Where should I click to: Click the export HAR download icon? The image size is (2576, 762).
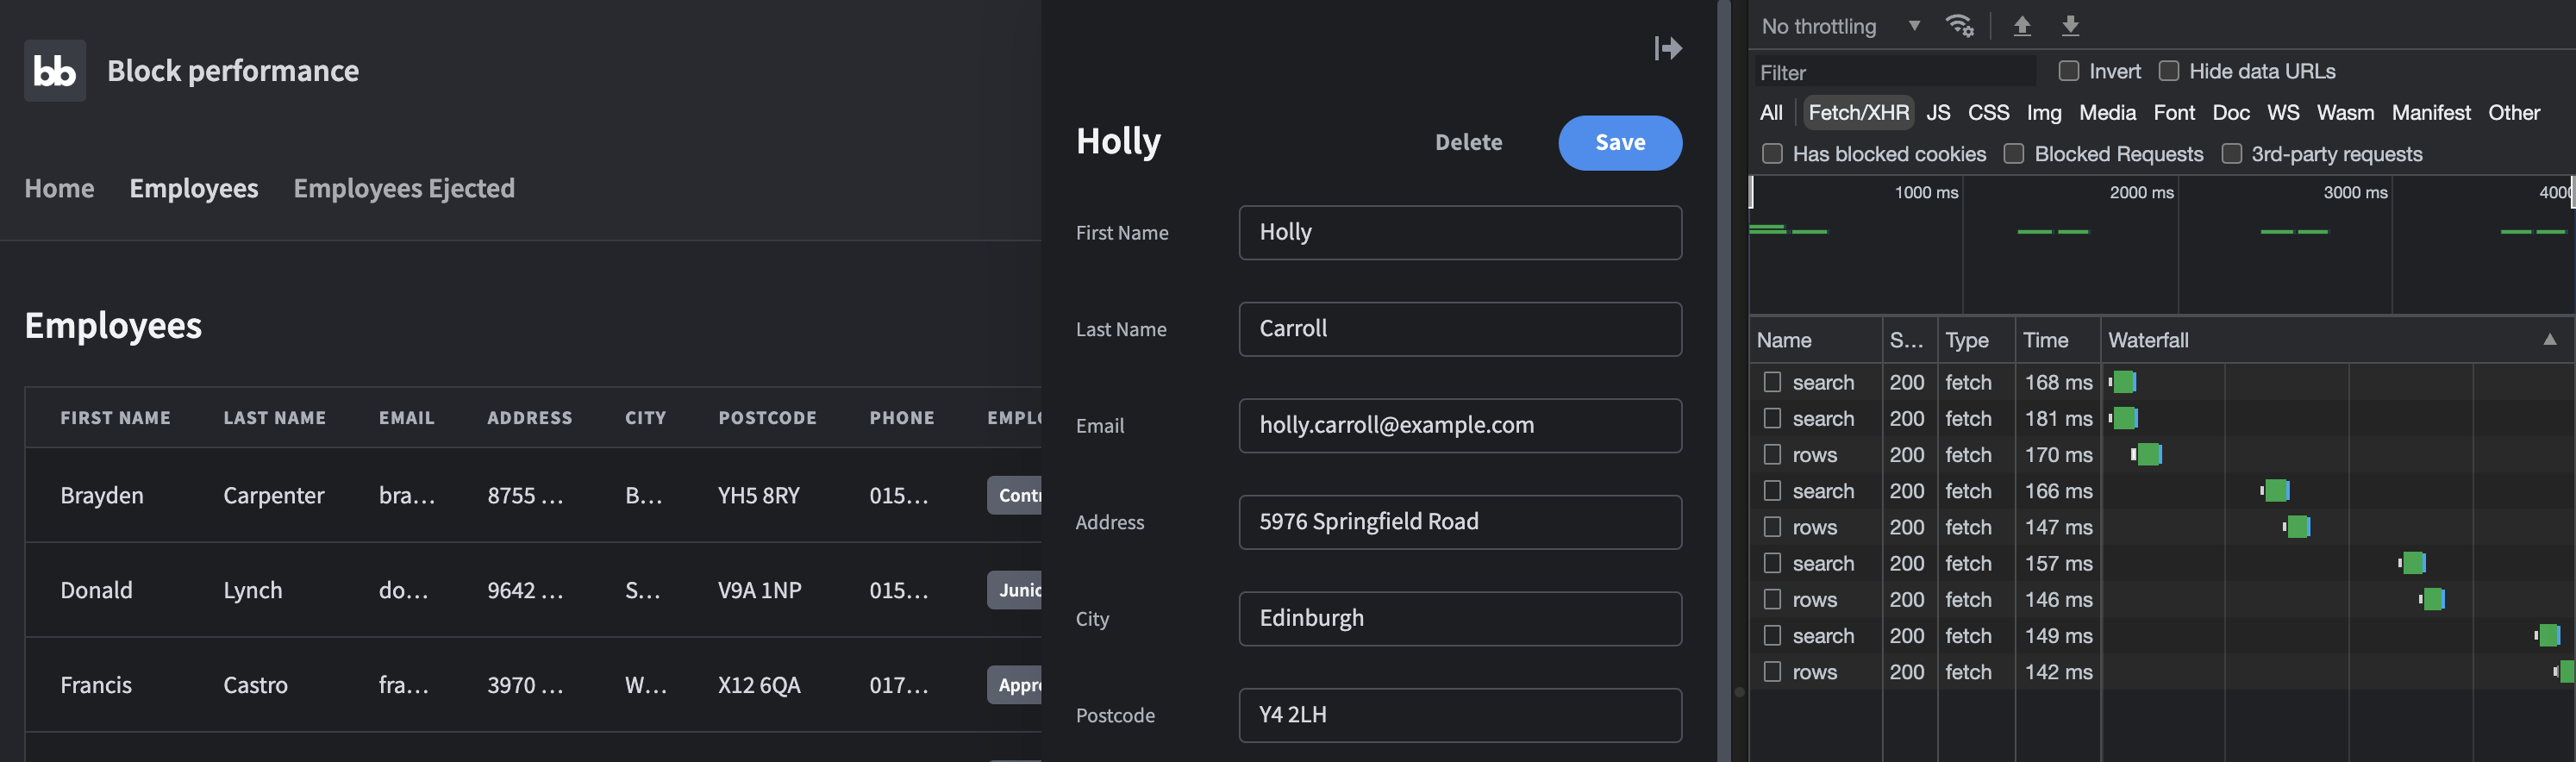click(2070, 26)
